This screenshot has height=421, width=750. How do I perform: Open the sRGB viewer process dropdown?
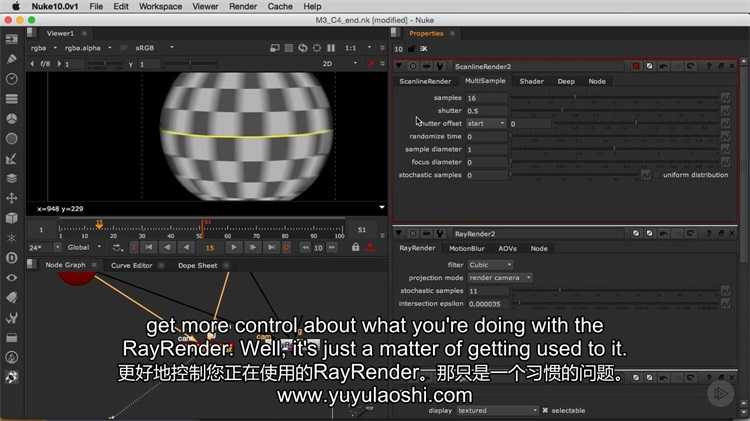pyautogui.click(x=154, y=48)
